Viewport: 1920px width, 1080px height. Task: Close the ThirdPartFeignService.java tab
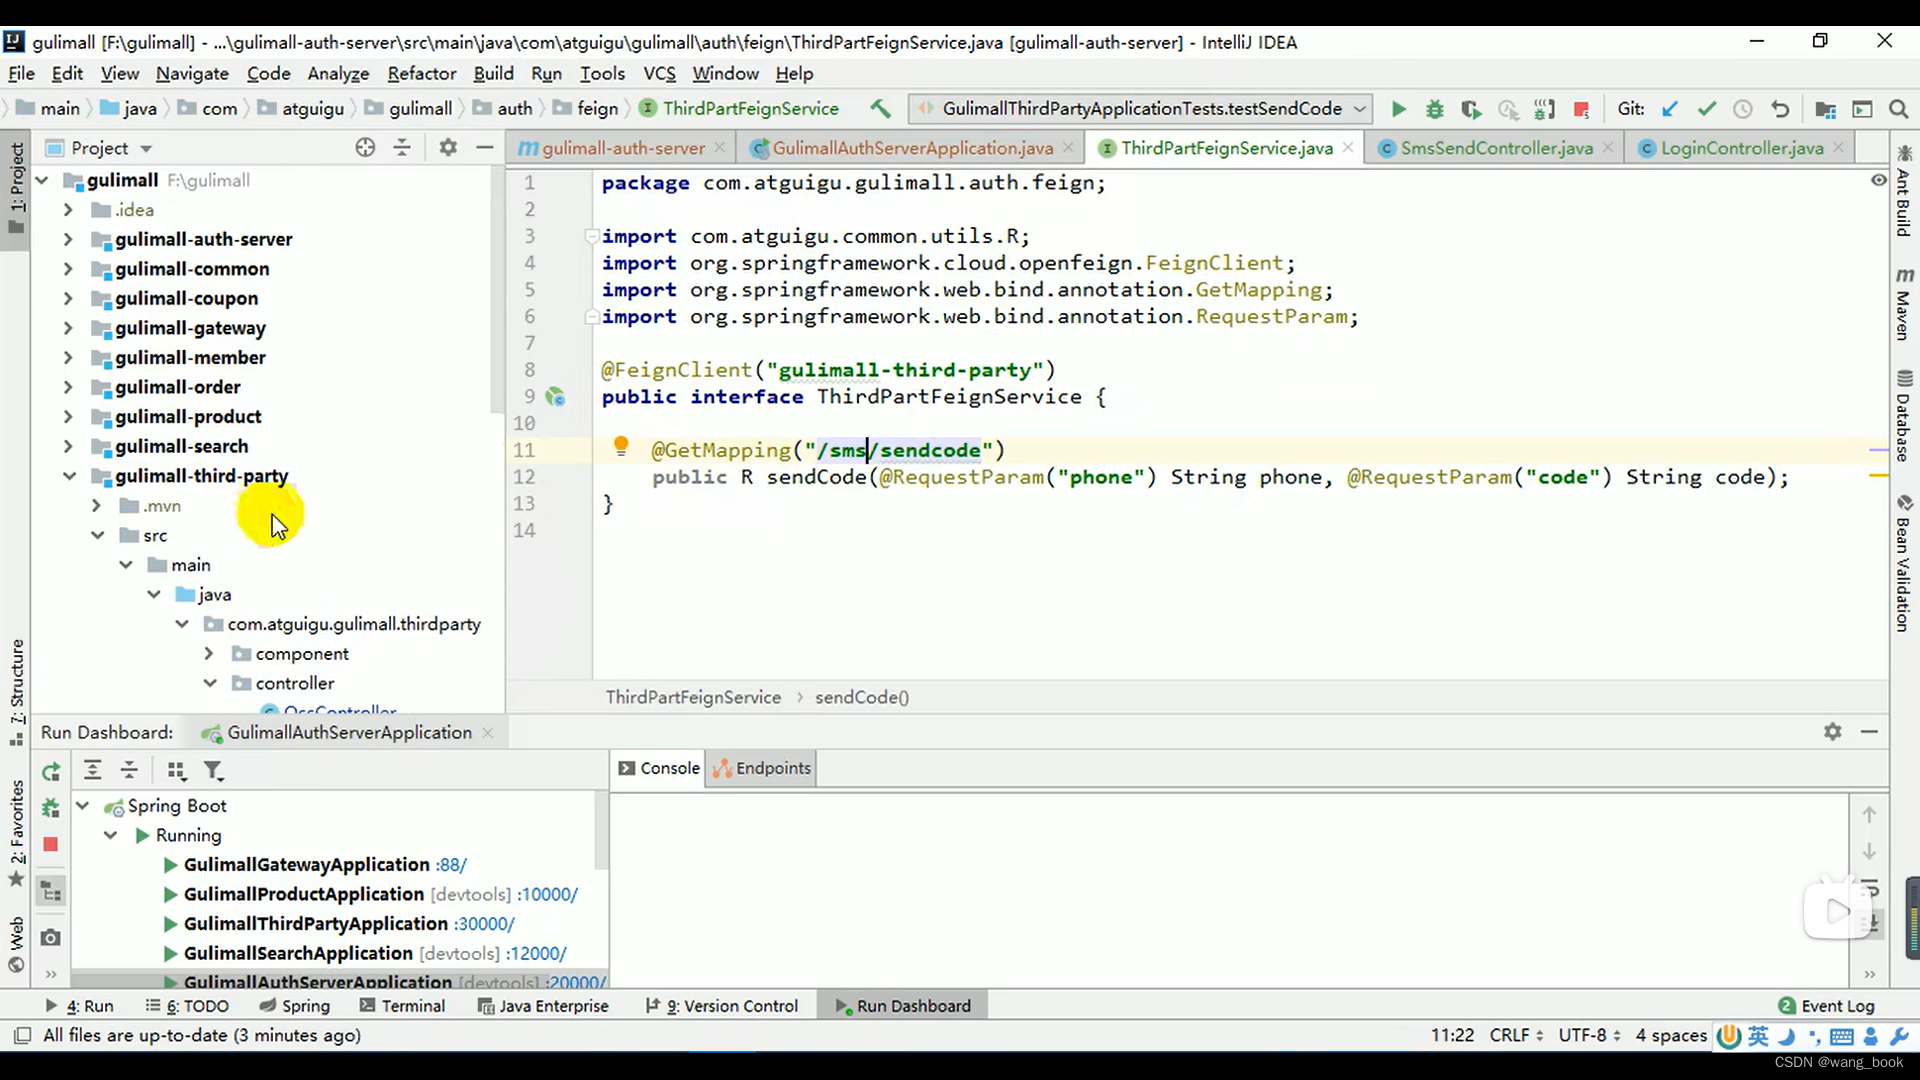[1348, 147]
